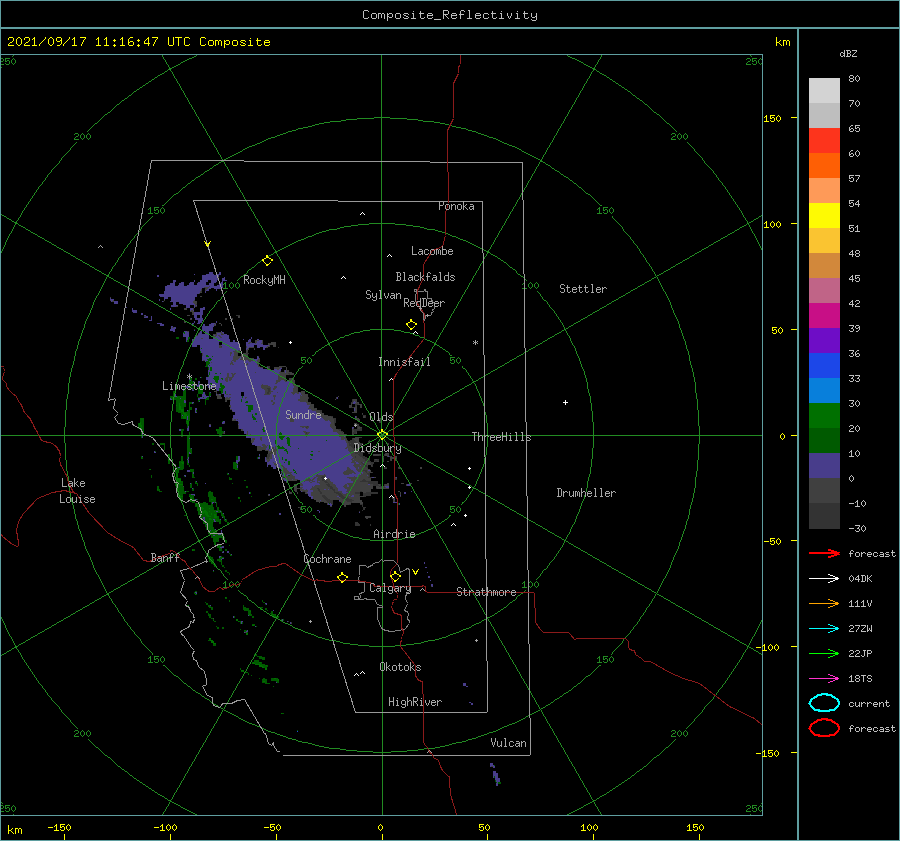Click the Stettler city label
The width and height of the screenshot is (900, 841).
[x=583, y=289]
